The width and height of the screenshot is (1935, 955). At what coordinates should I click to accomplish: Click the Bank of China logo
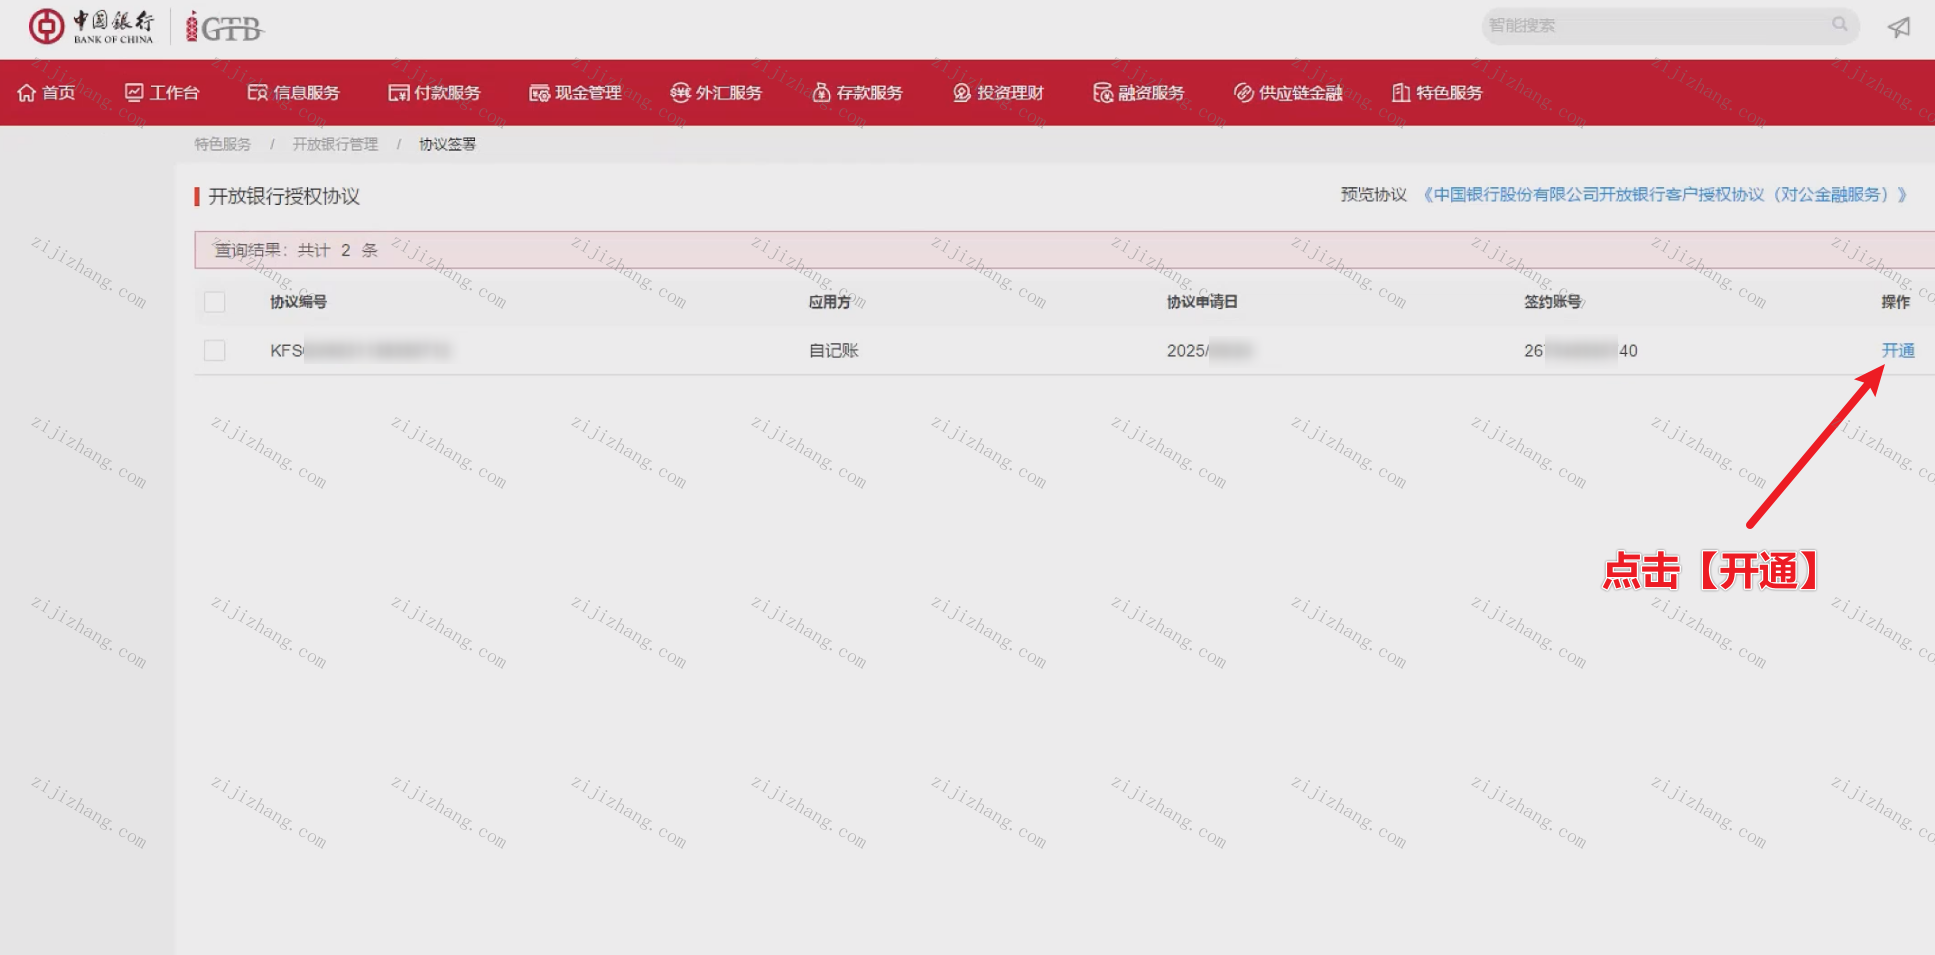pyautogui.click(x=91, y=27)
